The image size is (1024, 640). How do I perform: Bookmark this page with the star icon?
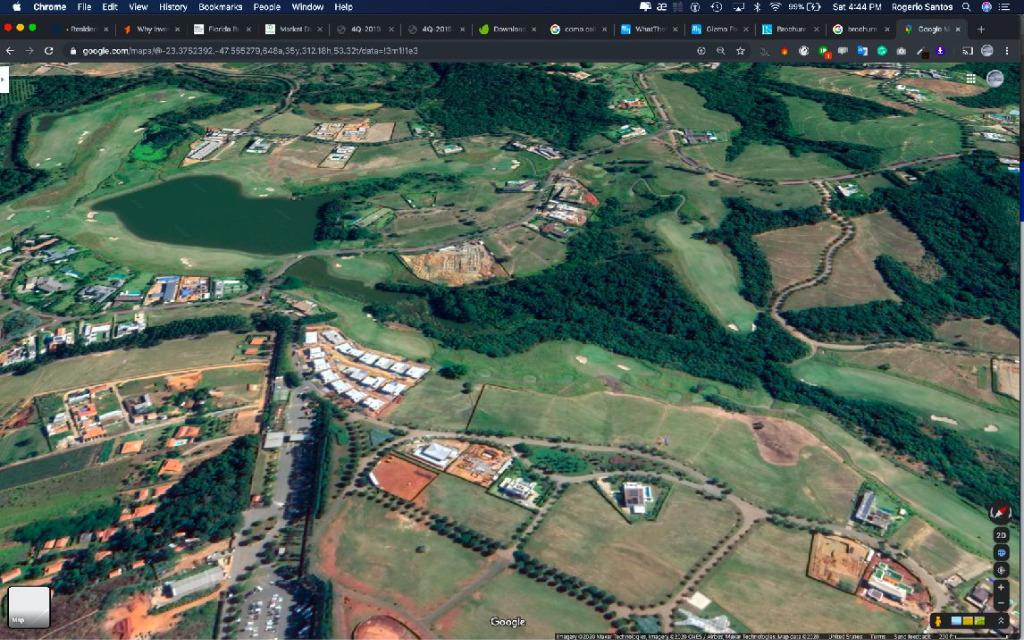pyautogui.click(x=740, y=50)
